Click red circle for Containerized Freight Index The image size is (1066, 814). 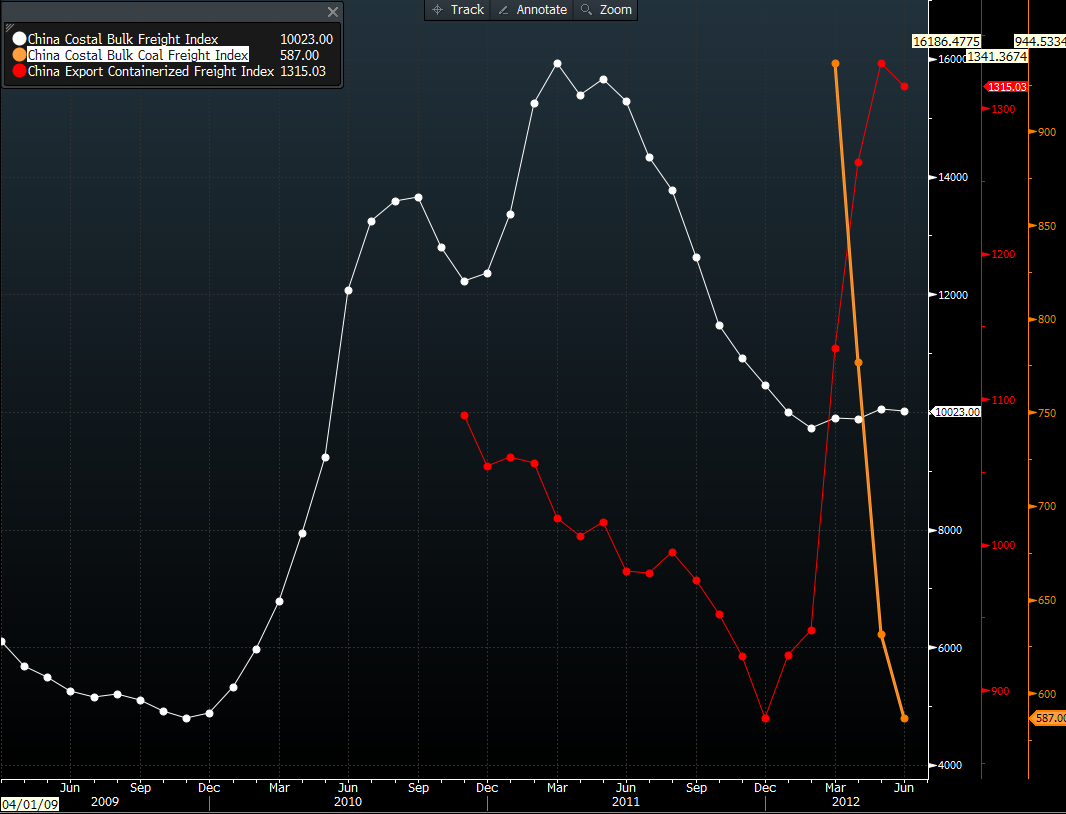19,71
